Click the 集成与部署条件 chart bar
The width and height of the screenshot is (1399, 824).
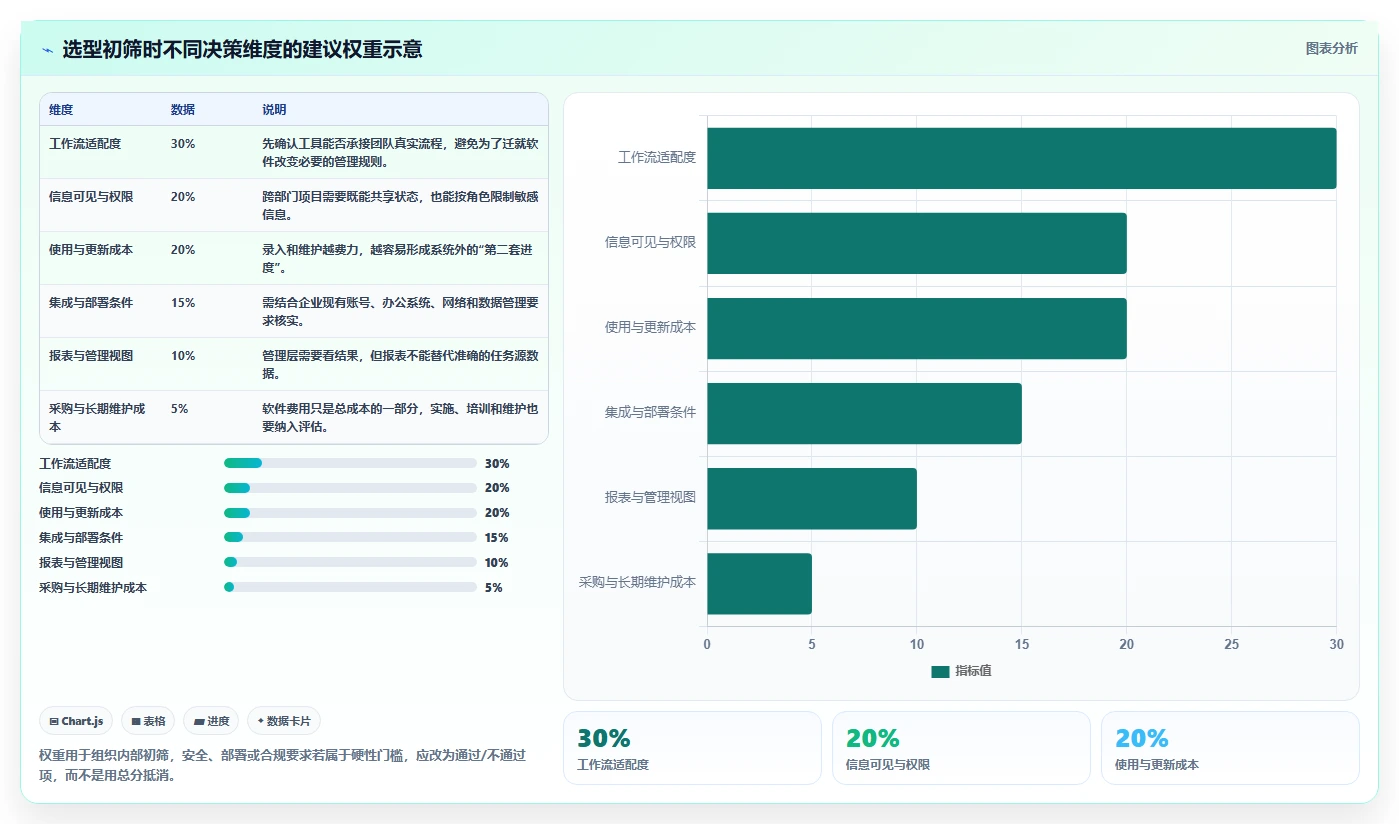tap(864, 413)
